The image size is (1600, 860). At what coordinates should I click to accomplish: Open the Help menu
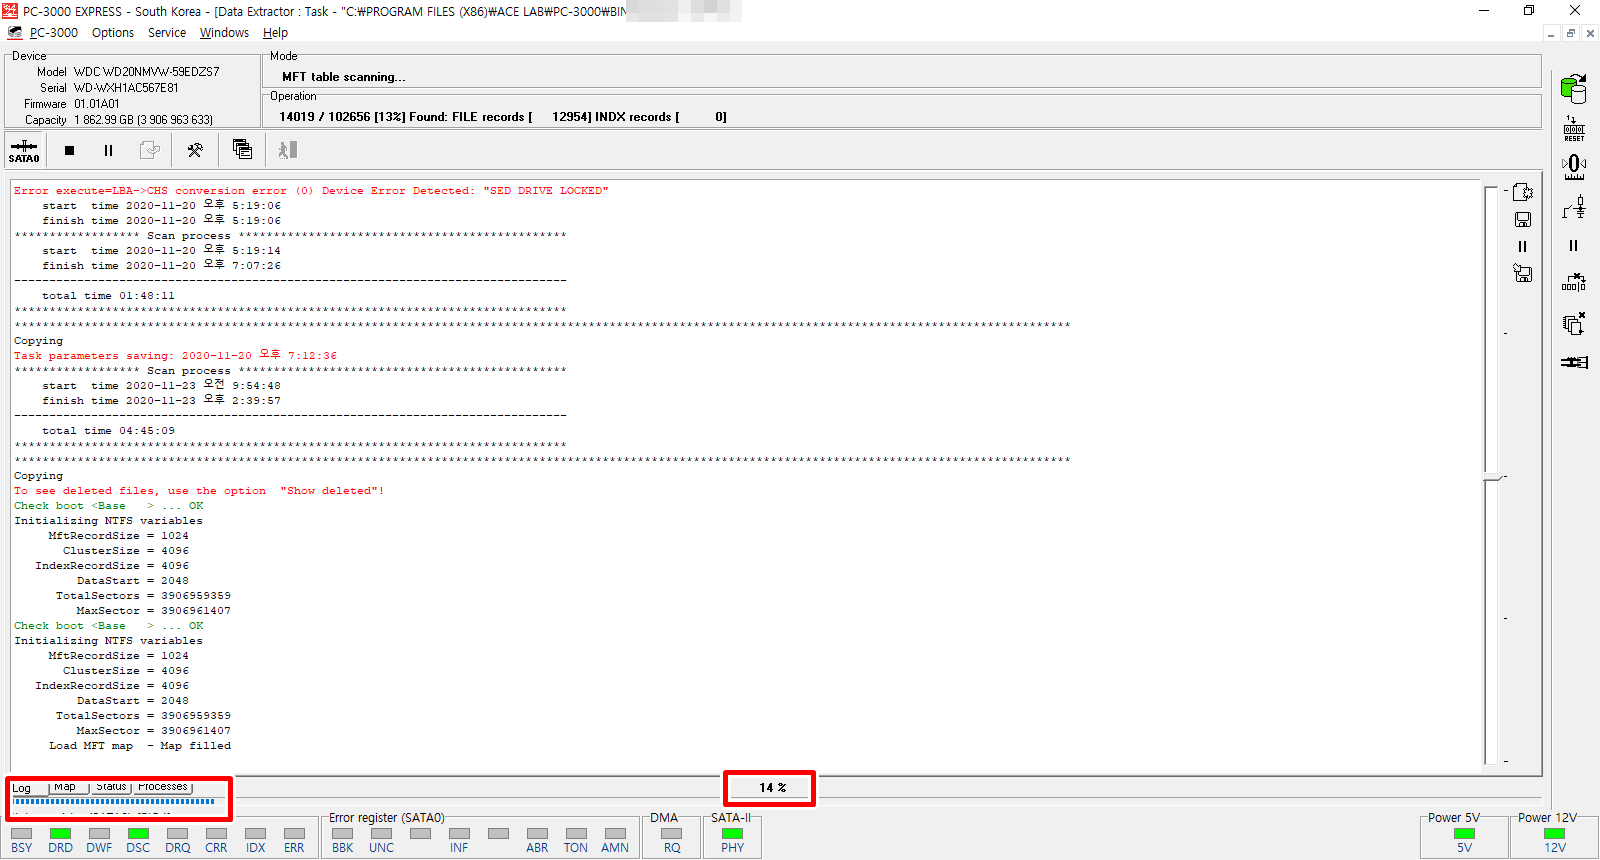275,33
